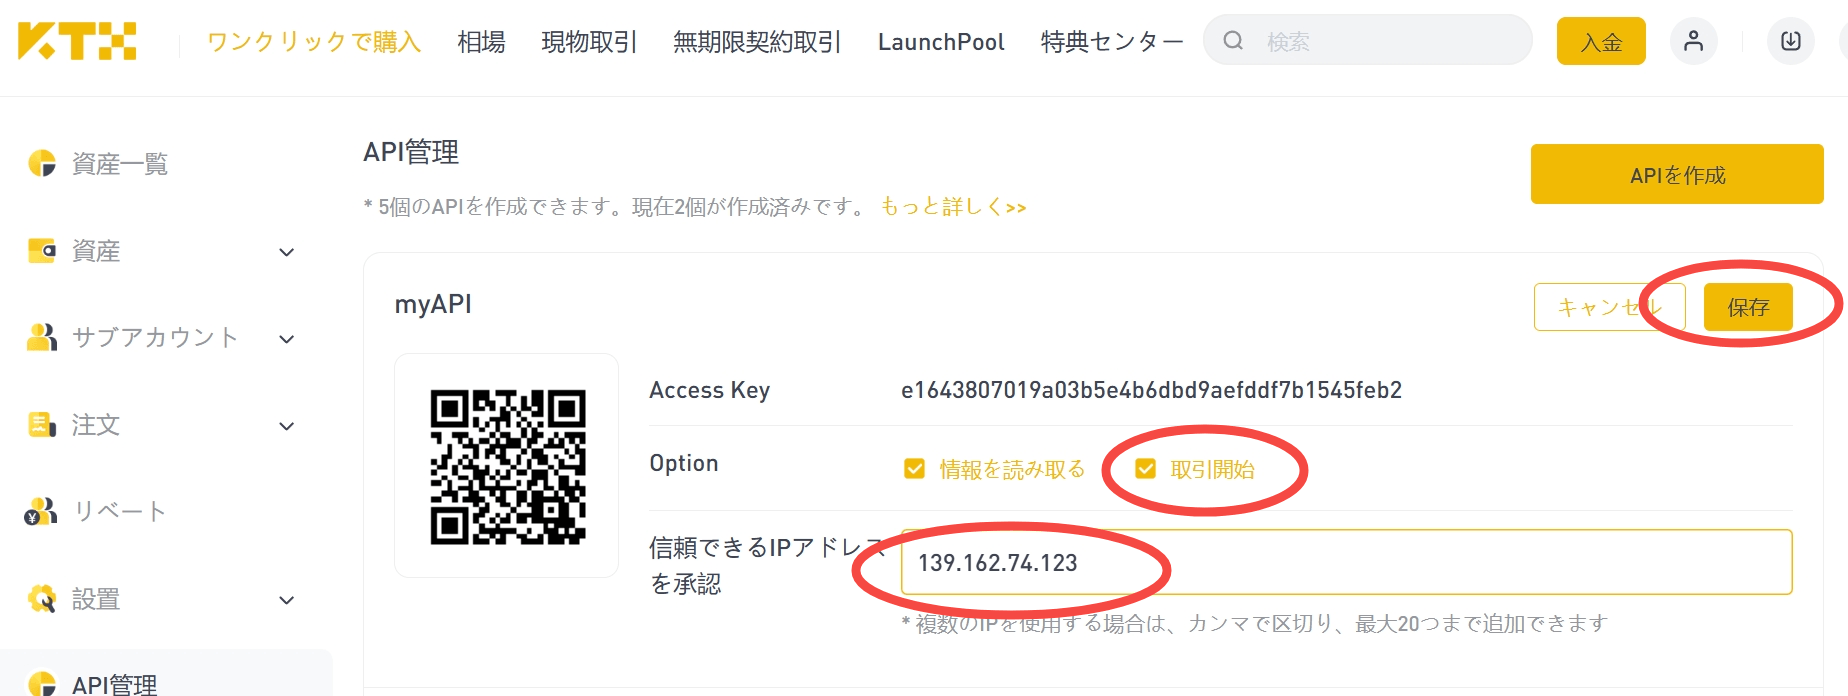The height and width of the screenshot is (696, 1848).
Task: Save API settings with 保存
Action: (x=1748, y=307)
